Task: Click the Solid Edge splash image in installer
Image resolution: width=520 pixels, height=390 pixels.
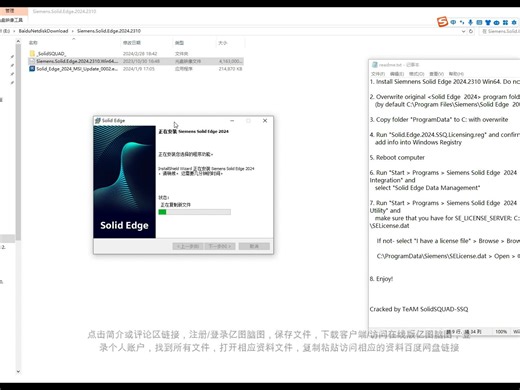Action: [x=124, y=182]
